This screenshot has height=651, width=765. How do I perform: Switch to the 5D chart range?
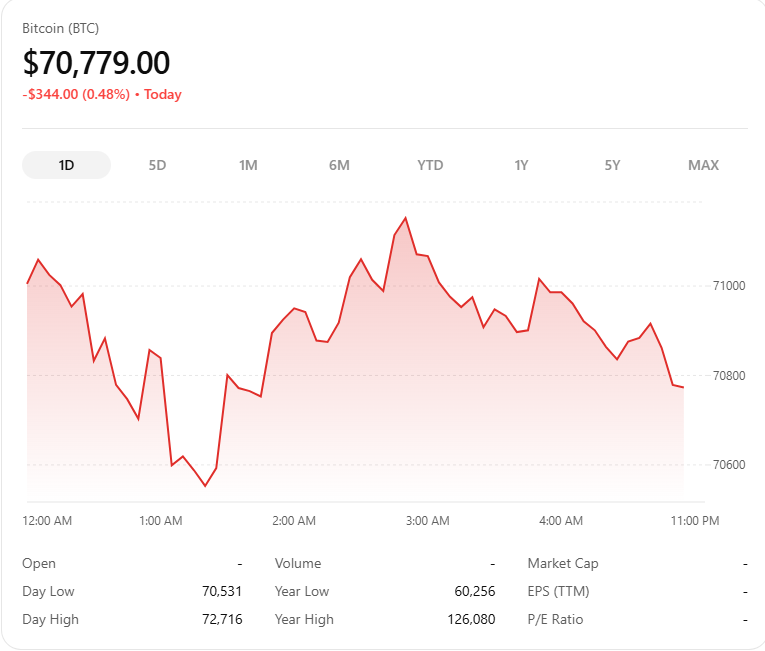pyautogui.click(x=157, y=165)
